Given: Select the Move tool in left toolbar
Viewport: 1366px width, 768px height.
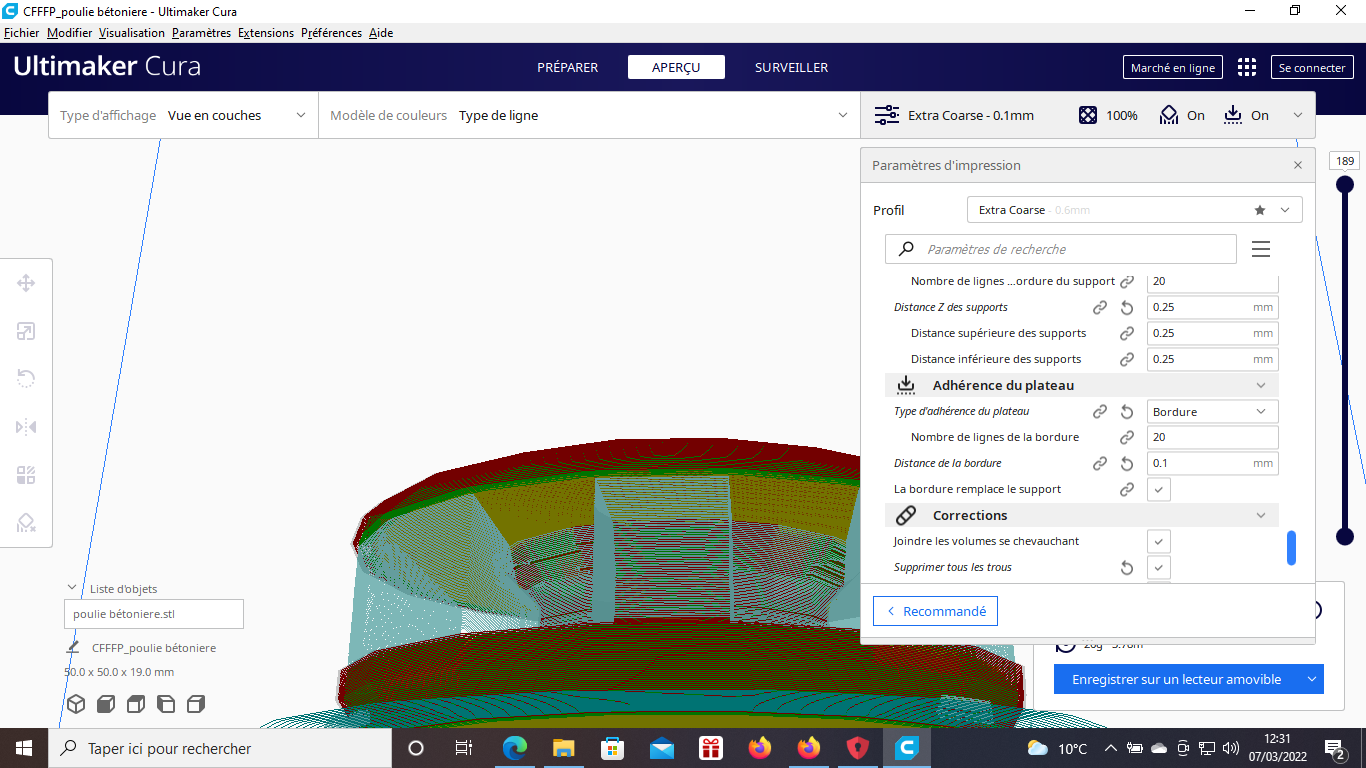Looking at the screenshot, I should (x=26, y=283).
